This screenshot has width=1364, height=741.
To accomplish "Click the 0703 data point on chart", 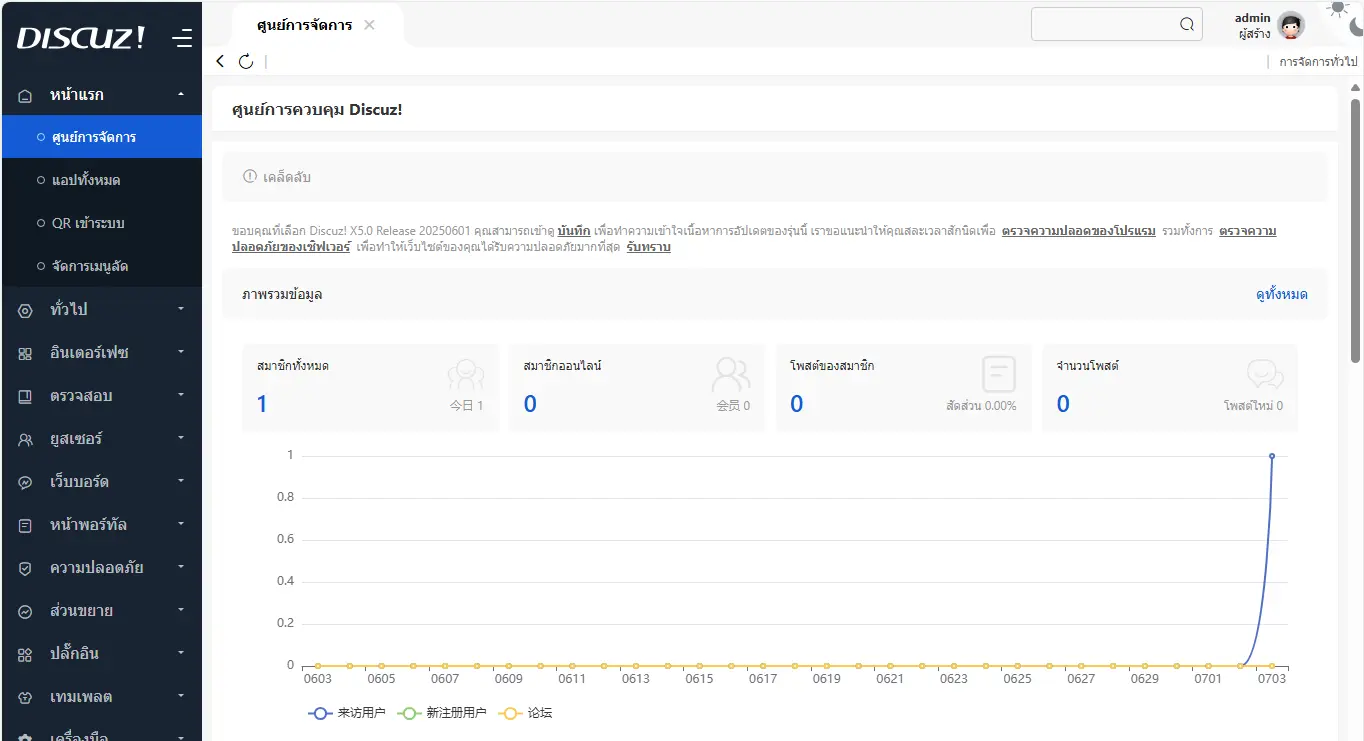I will [1272, 456].
